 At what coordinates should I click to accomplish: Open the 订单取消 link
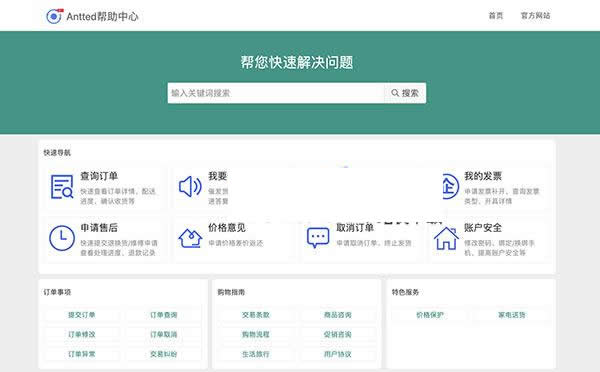163,334
